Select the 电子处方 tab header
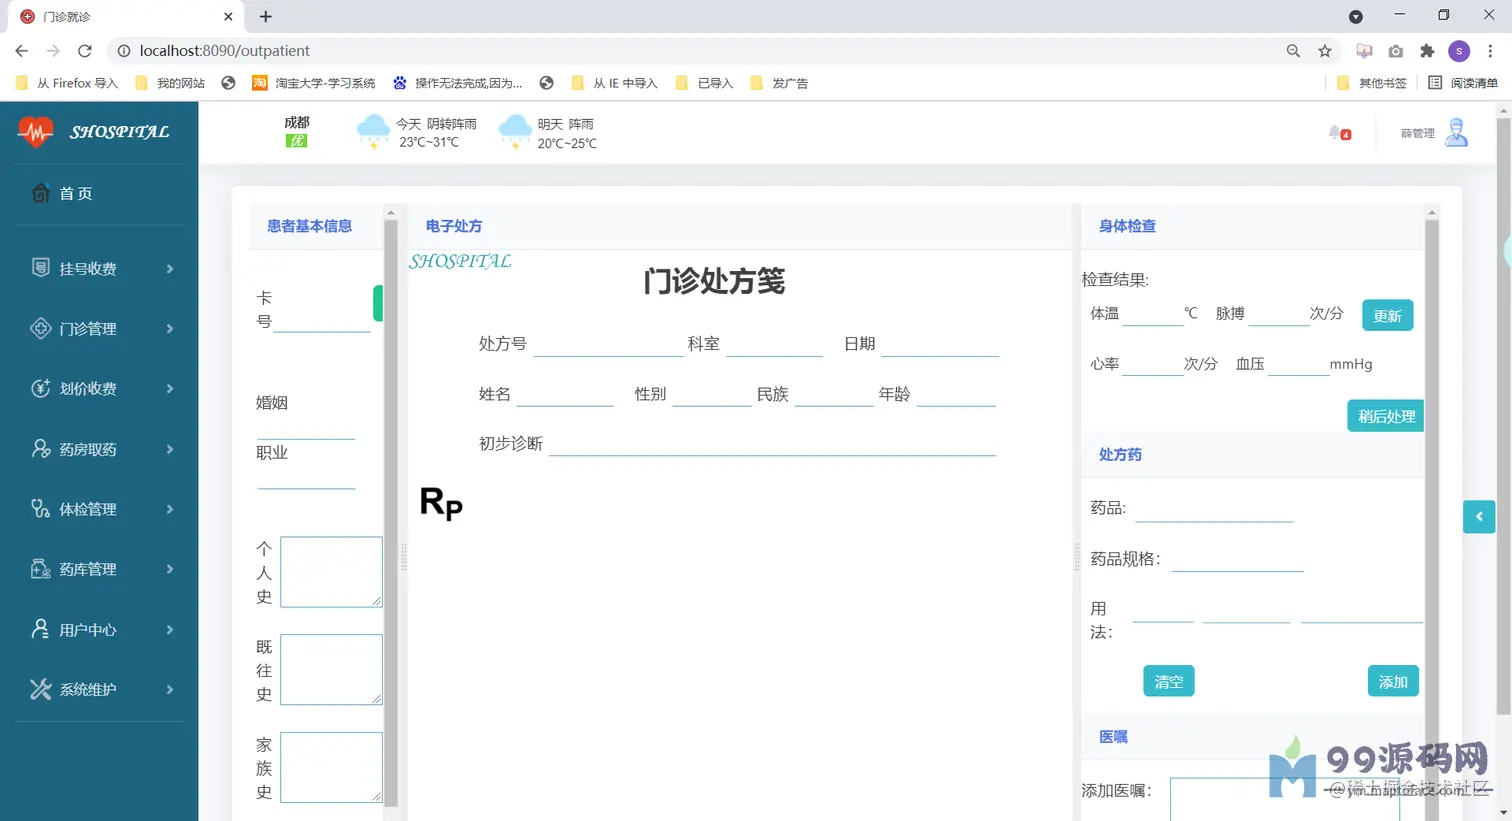Viewport: 1512px width, 821px height. (x=454, y=226)
